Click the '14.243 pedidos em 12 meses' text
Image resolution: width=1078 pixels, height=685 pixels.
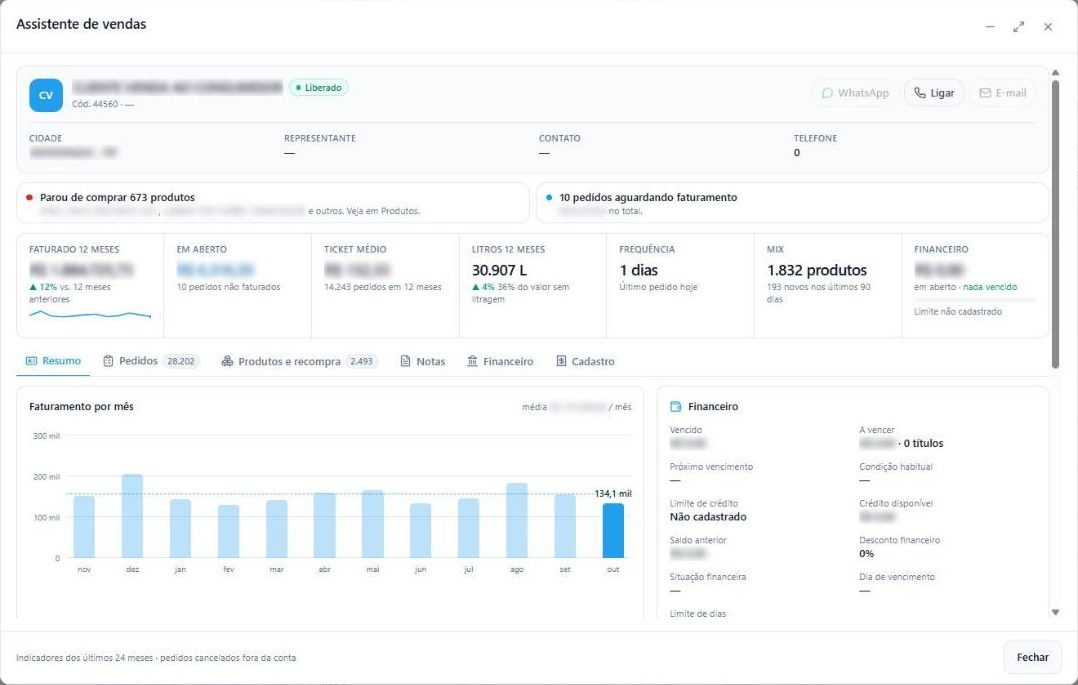pyautogui.click(x=383, y=287)
